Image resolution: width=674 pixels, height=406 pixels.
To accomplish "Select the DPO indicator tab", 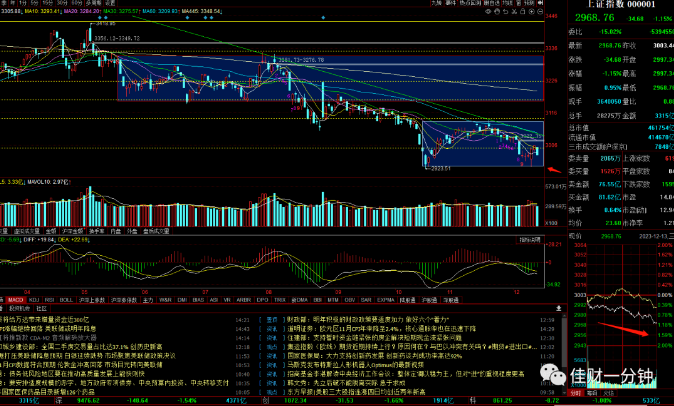I will point(263,300).
